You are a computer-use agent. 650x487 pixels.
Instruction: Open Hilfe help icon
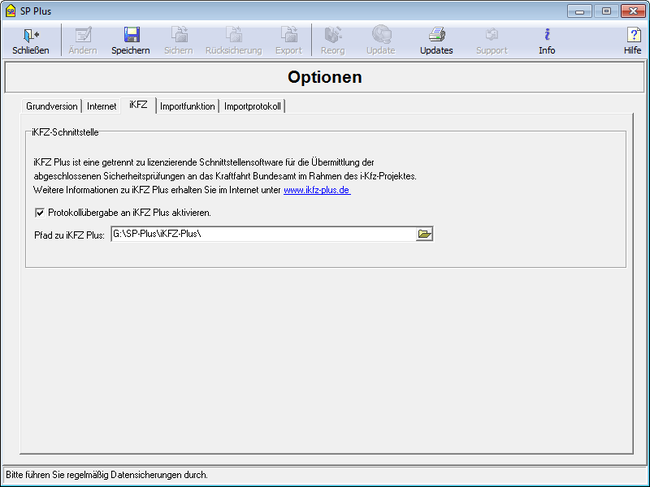(633, 35)
